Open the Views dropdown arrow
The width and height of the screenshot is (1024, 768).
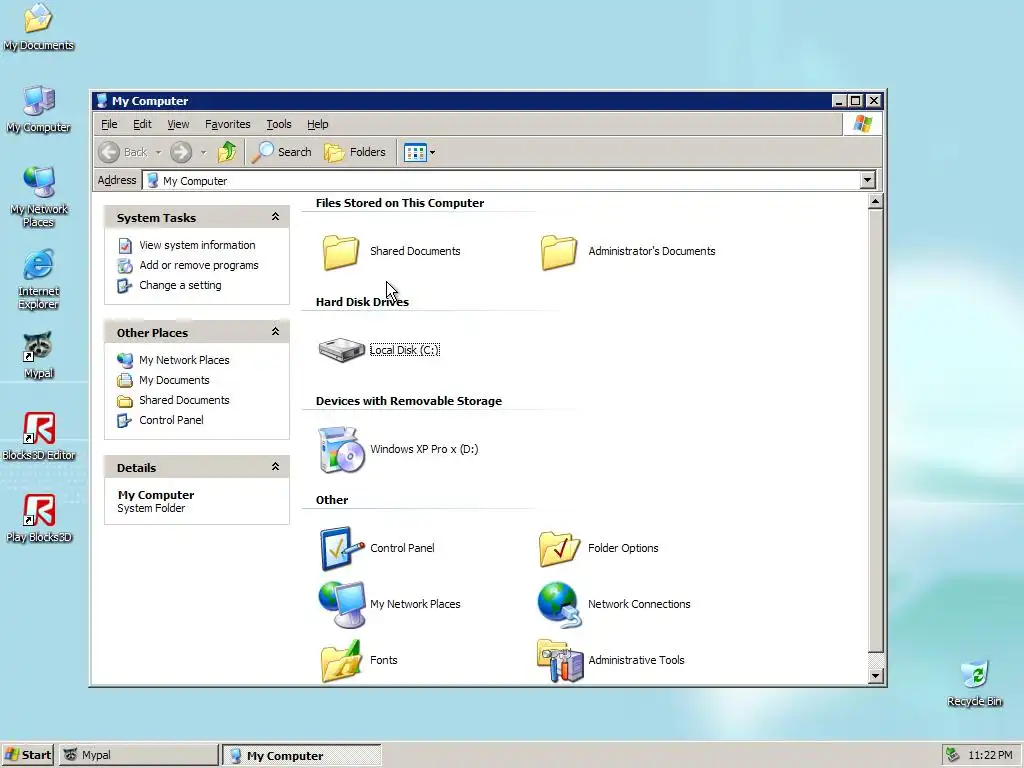tap(432, 153)
